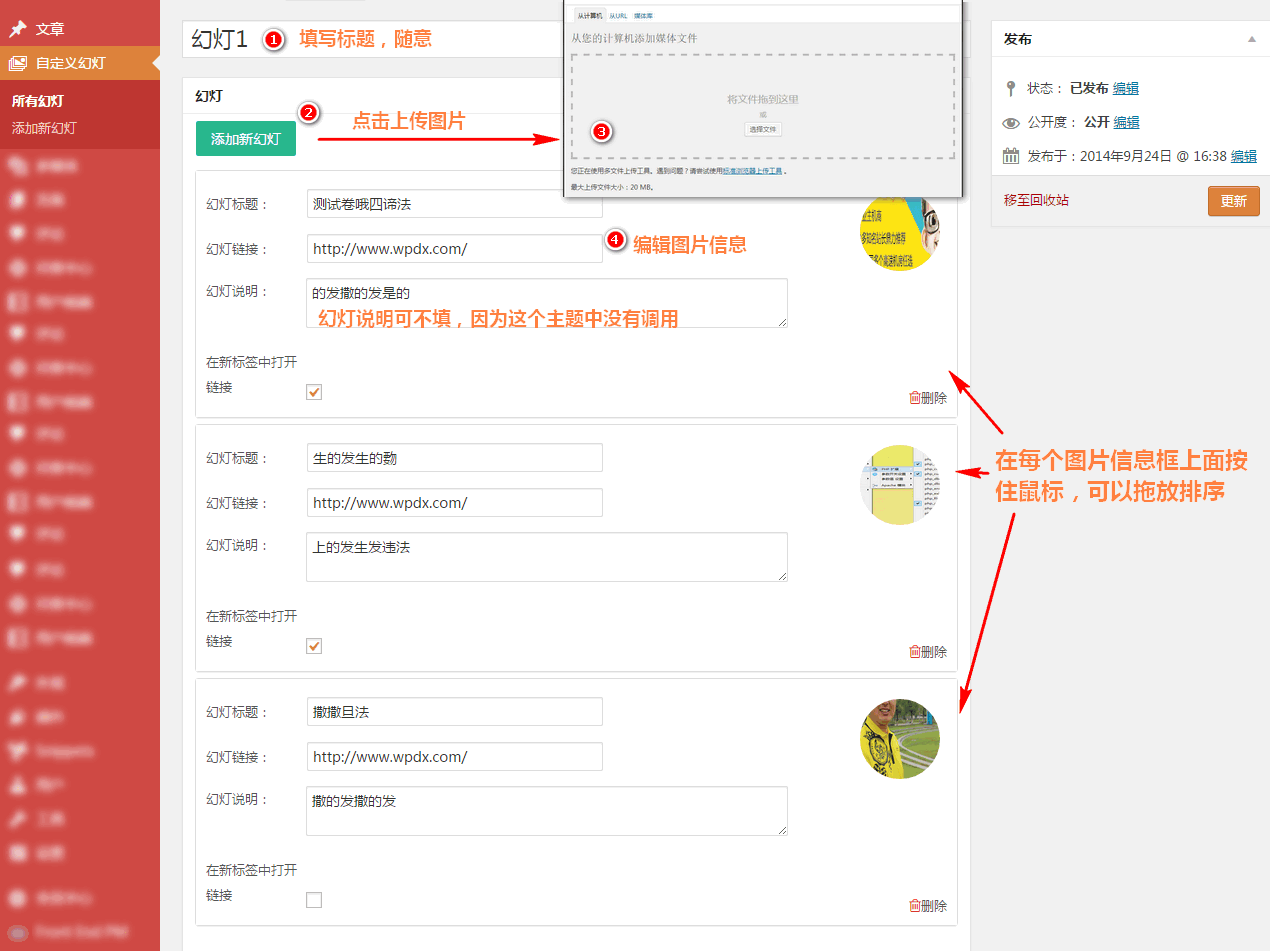Switch to the 媒体库 tab
This screenshot has height=951, width=1270.
click(643, 16)
